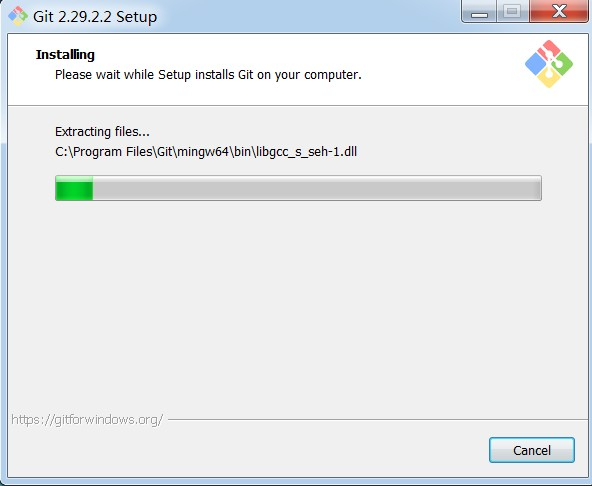Click the gray unfilled progress bar area

tap(317, 188)
